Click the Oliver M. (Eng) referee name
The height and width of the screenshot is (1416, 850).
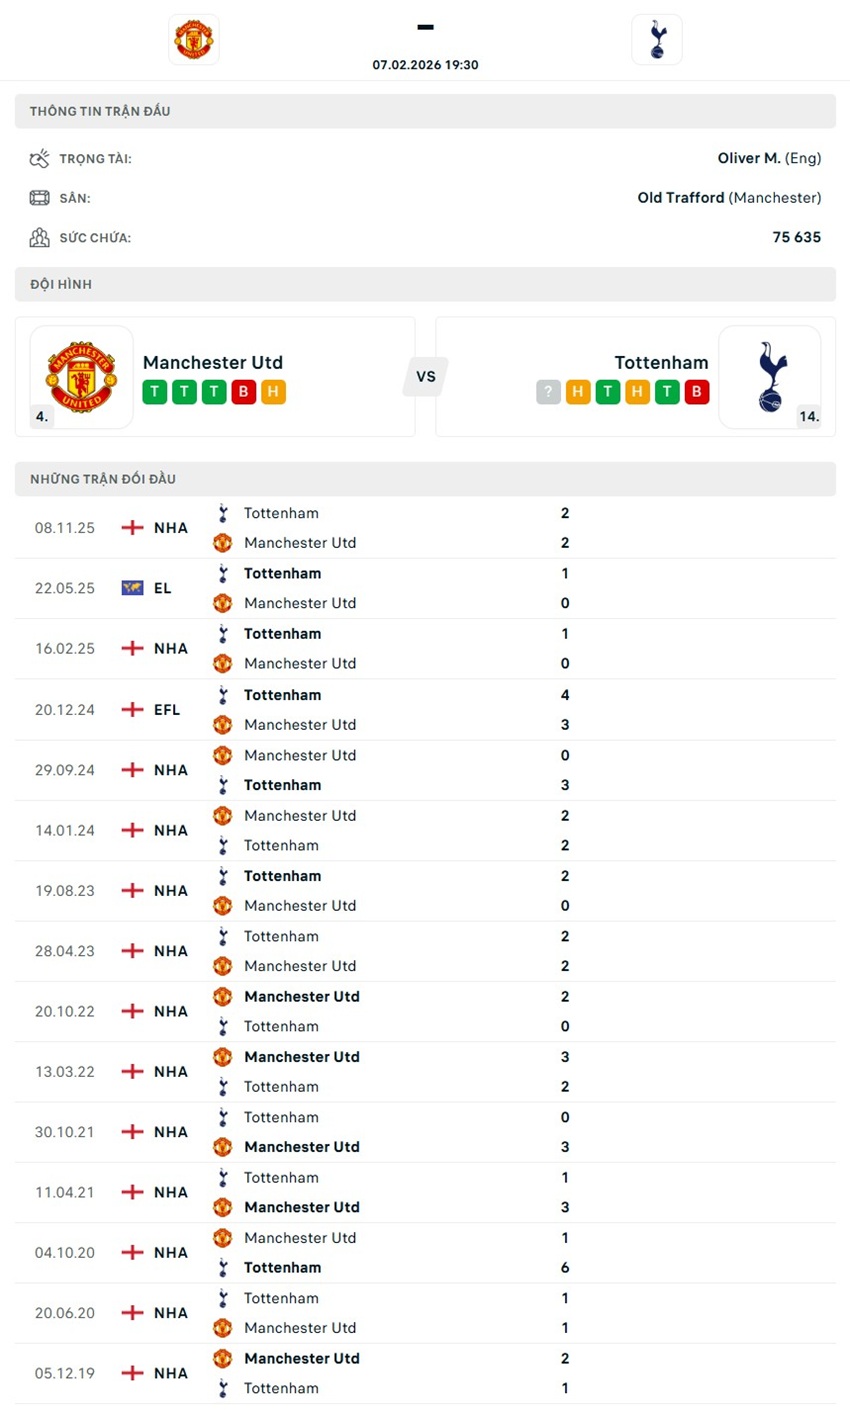pyautogui.click(x=770, y=158)
